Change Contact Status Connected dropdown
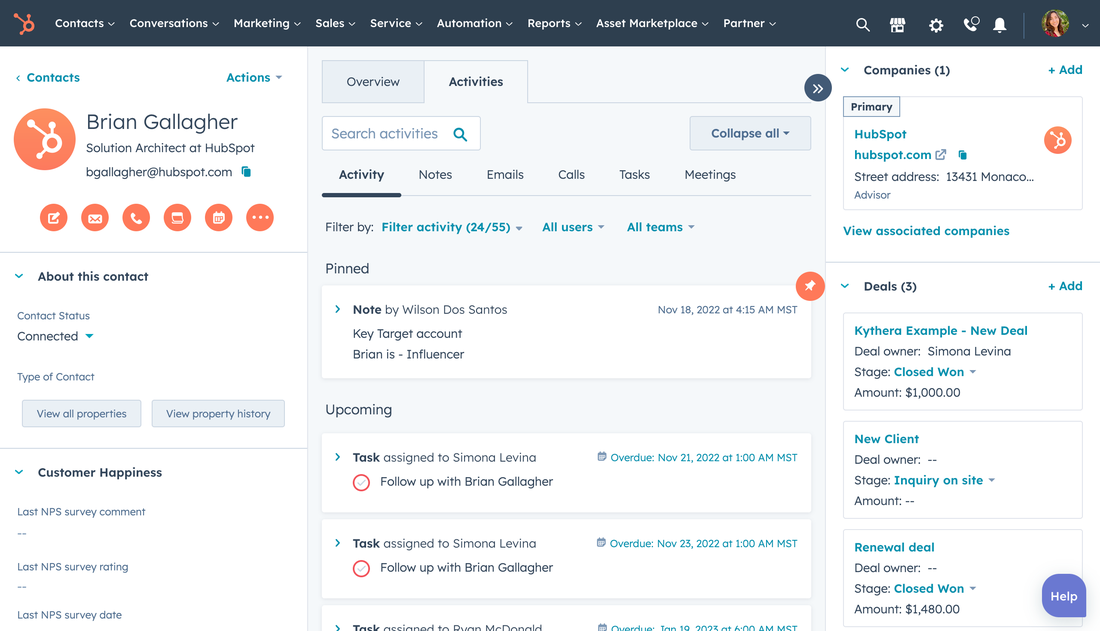This screenshot has width=1100, height=631. [x=55, y=336]
